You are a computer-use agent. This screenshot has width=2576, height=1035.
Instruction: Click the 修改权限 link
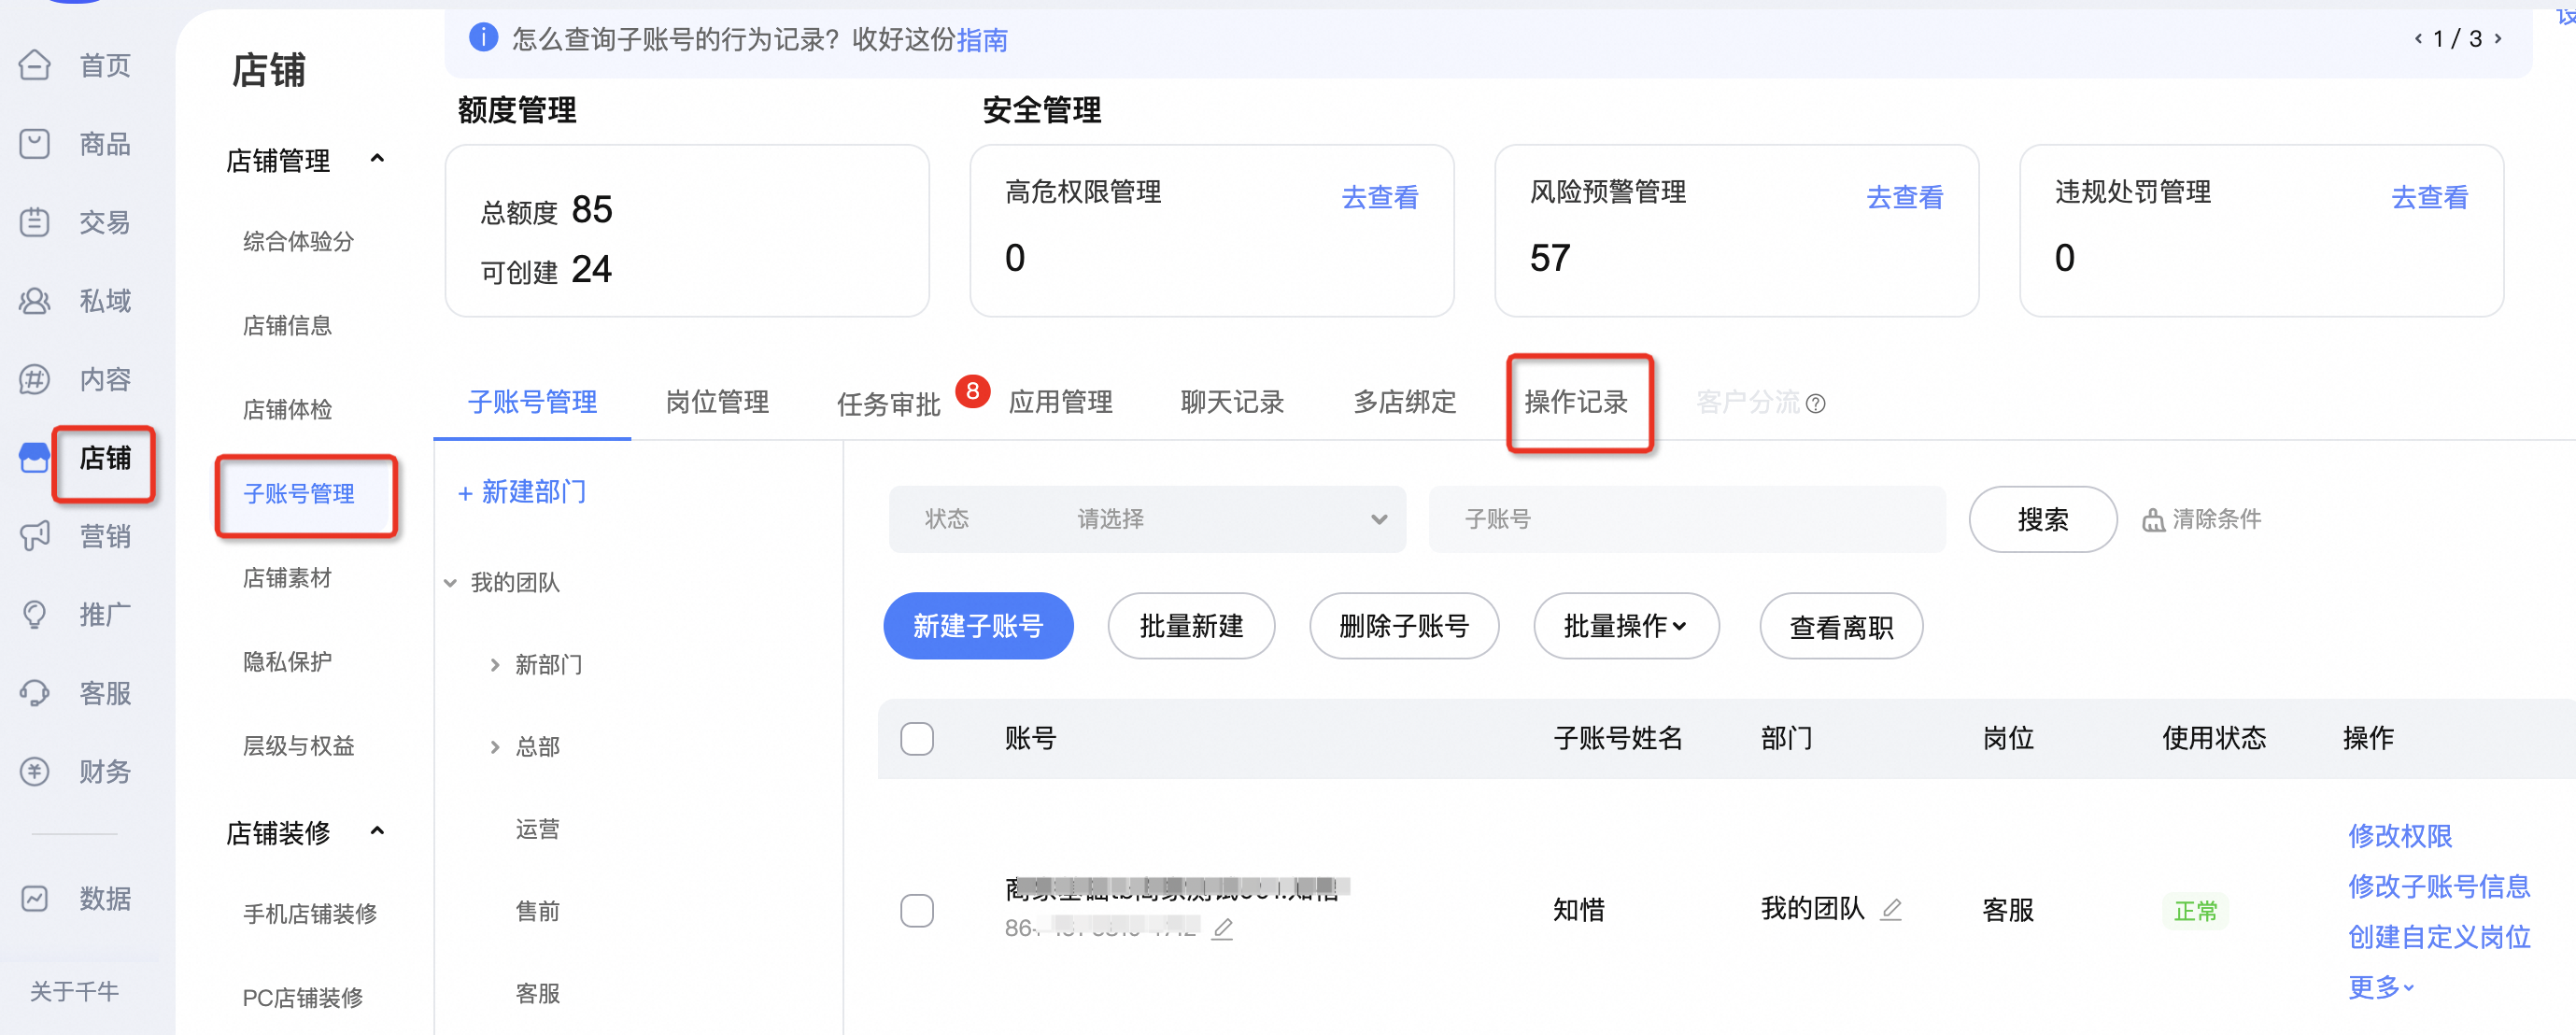tap(2400, 836)
